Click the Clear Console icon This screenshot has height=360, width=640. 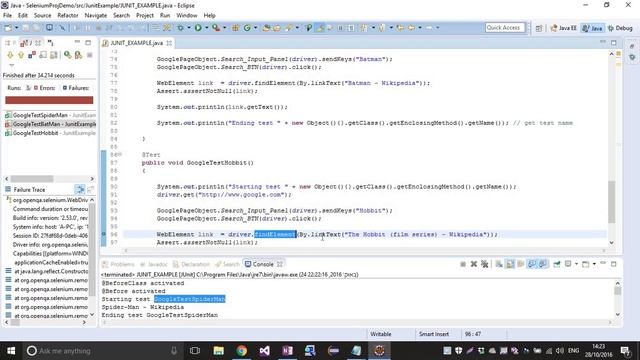499,264
